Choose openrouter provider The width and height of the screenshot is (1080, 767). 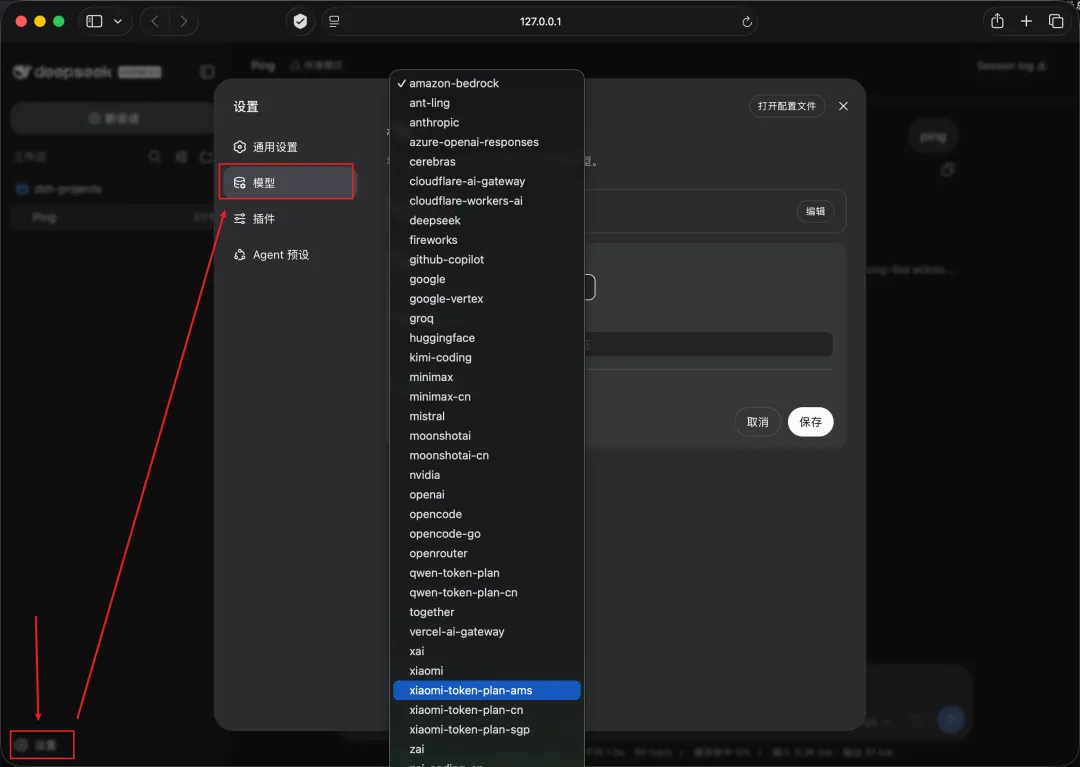coord(486,554)
